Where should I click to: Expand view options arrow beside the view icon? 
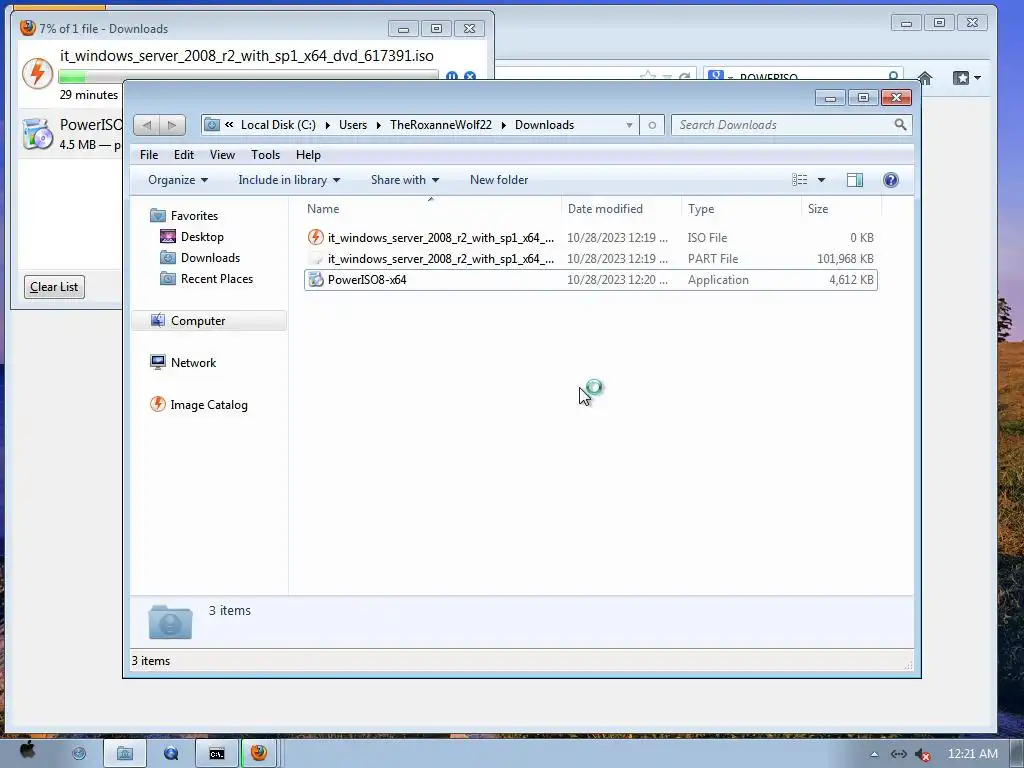(x=821, y=180)
